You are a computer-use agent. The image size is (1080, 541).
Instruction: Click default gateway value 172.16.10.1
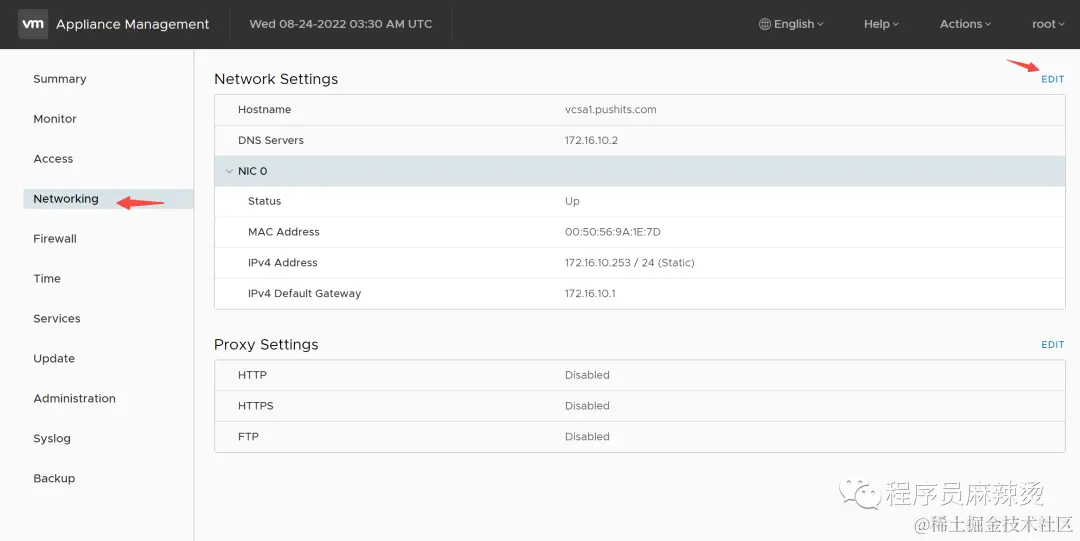point(590,294)
